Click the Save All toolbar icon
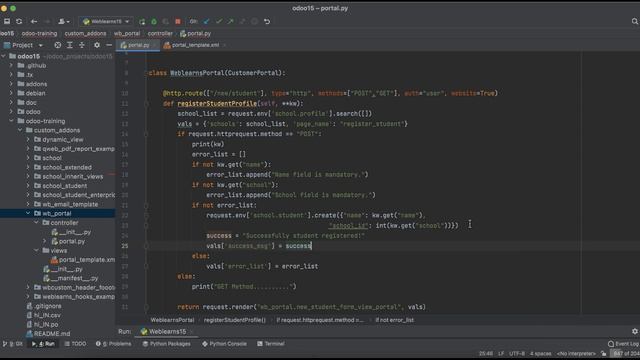 click(7, 21)
